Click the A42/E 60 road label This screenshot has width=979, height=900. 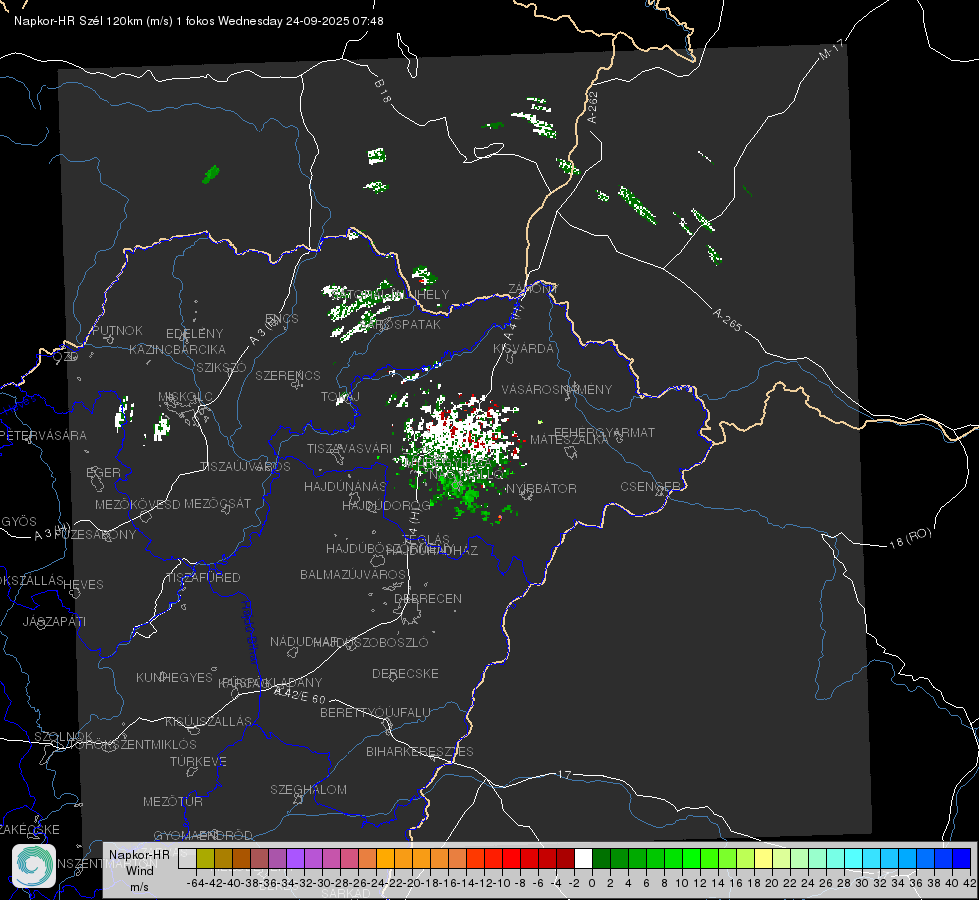click(x=300, y=695)
